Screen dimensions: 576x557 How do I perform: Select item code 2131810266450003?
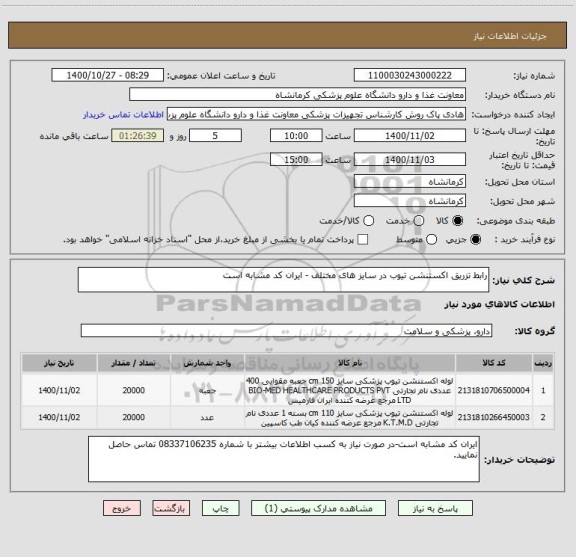point(494,417)
